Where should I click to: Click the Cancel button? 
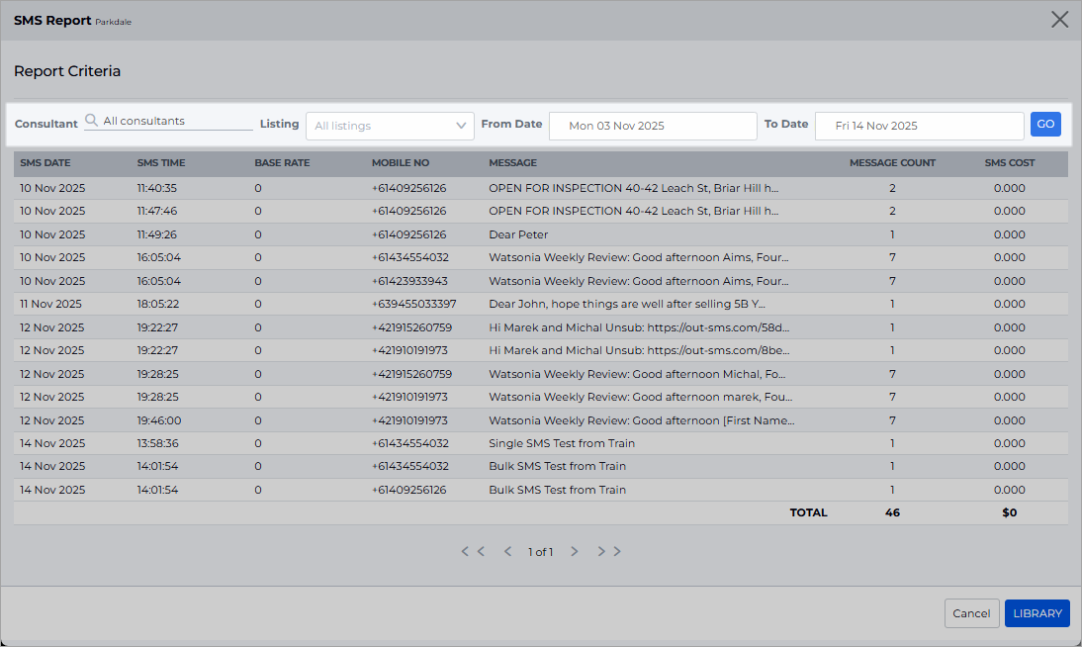(x=971, y=613)
